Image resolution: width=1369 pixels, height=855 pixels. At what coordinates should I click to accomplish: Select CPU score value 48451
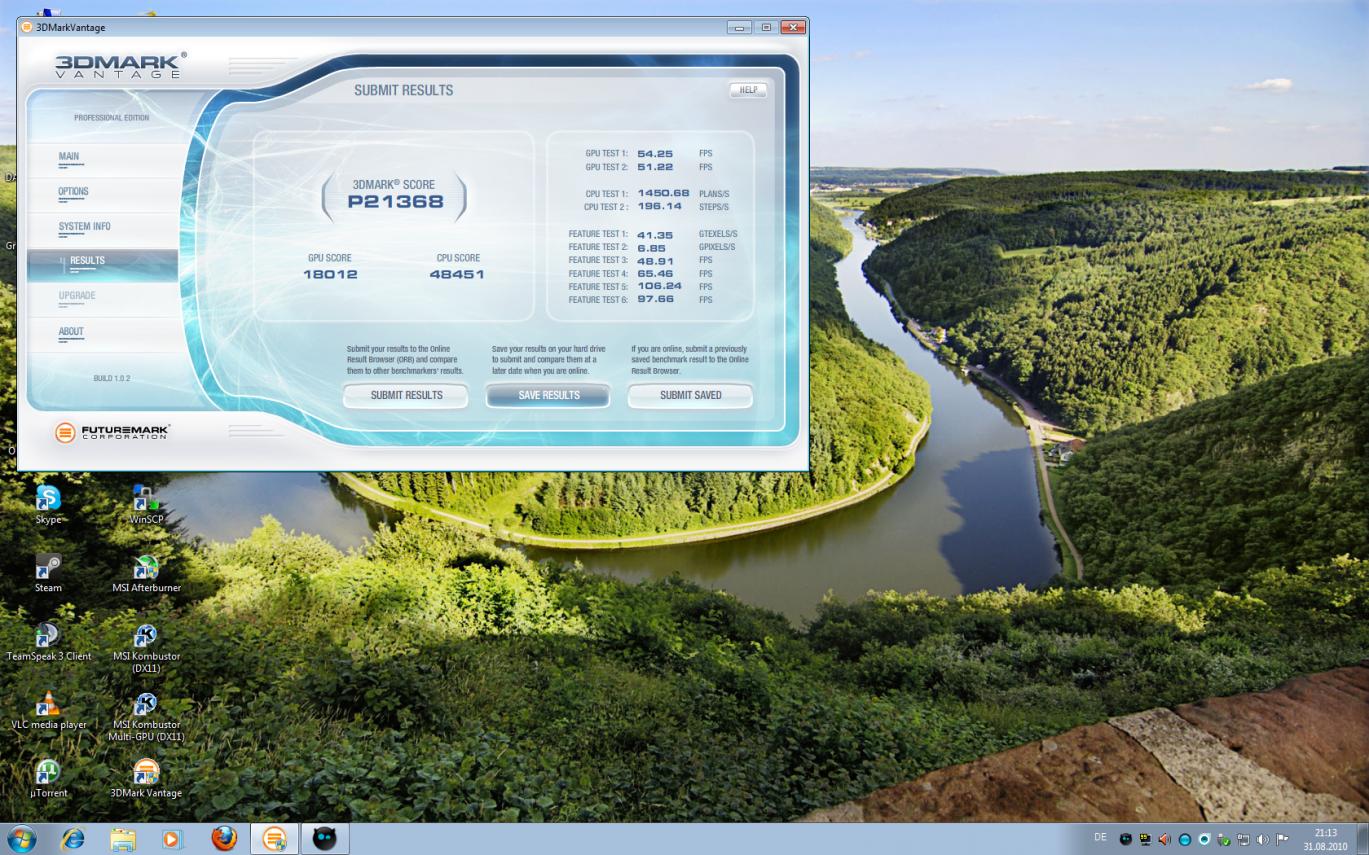click(x=457, y=274)
